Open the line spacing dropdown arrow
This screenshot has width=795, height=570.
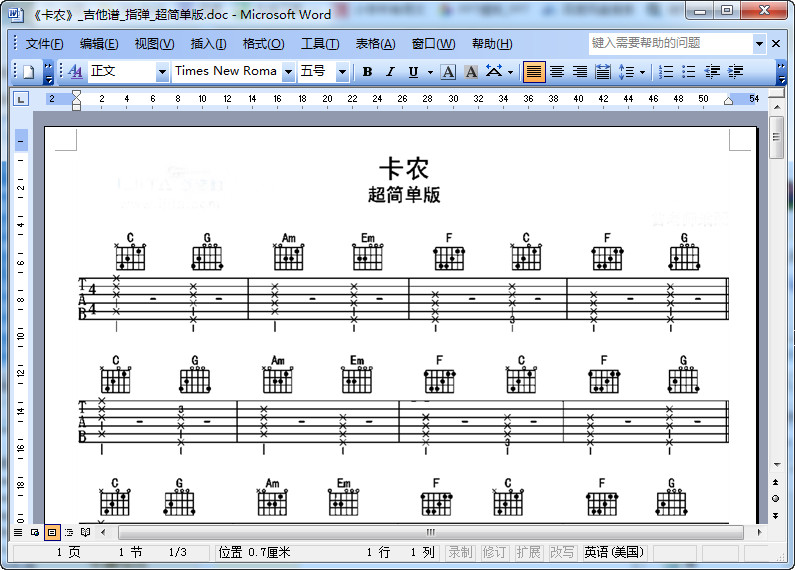tap(642, 72)
